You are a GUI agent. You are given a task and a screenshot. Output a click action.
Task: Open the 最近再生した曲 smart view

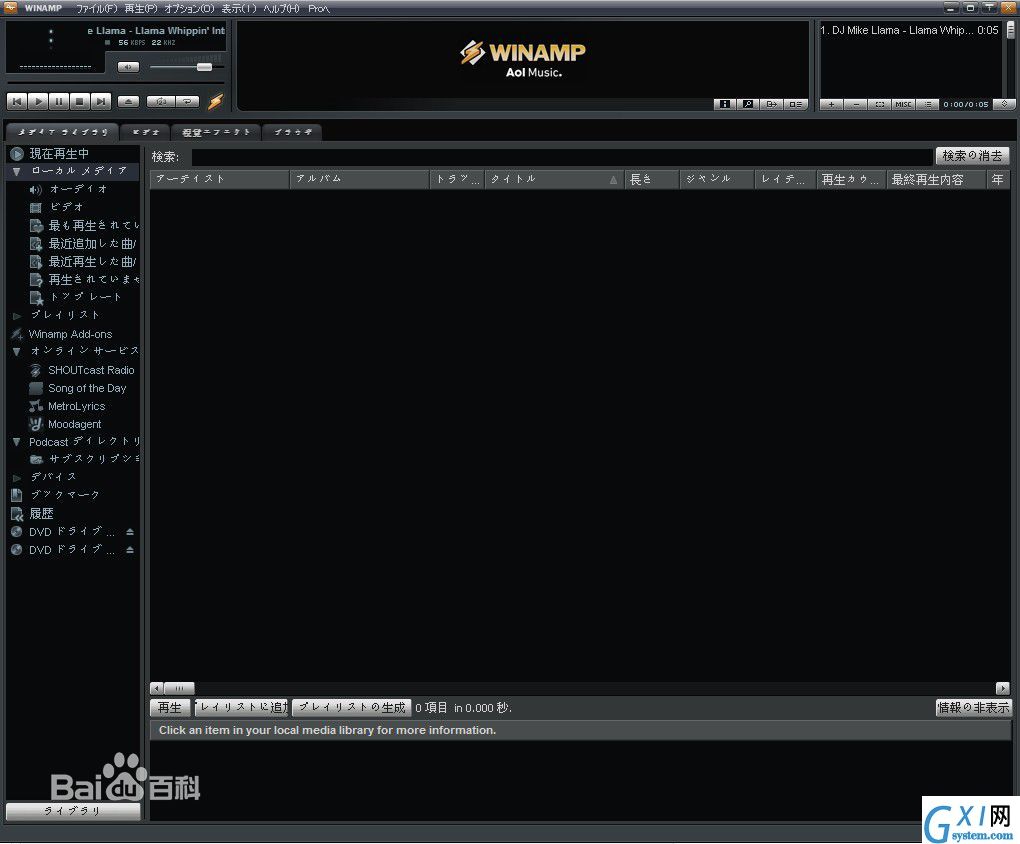click(83, 262)
